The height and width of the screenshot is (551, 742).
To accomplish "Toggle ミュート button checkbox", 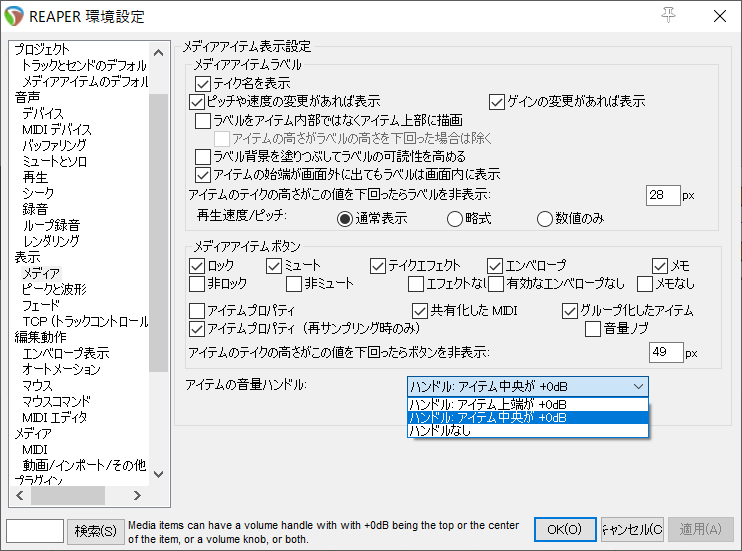I will point(274,266).
